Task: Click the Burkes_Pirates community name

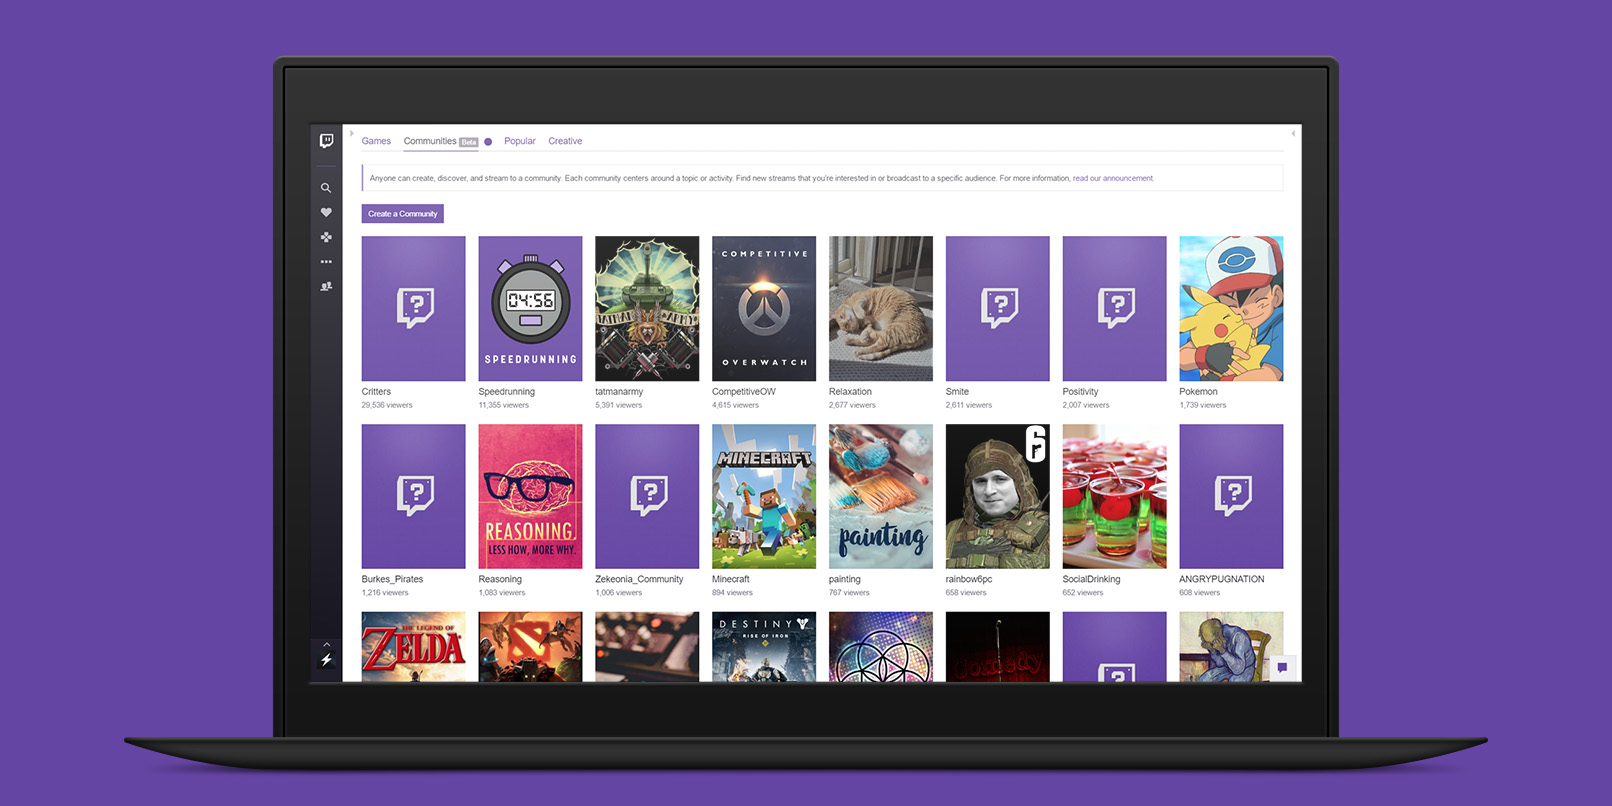Action: 392,579
